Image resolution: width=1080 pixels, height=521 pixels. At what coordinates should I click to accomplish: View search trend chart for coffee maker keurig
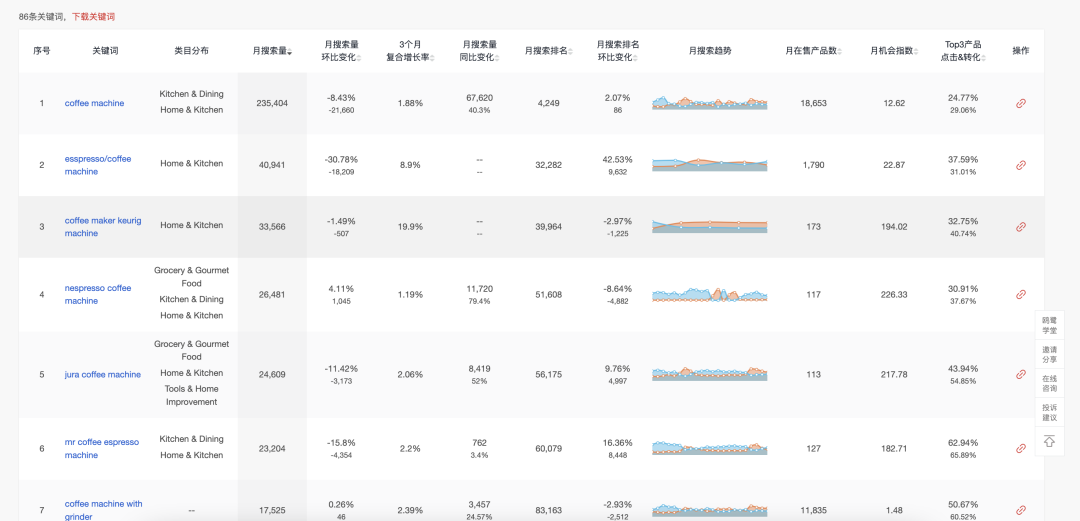709,227
